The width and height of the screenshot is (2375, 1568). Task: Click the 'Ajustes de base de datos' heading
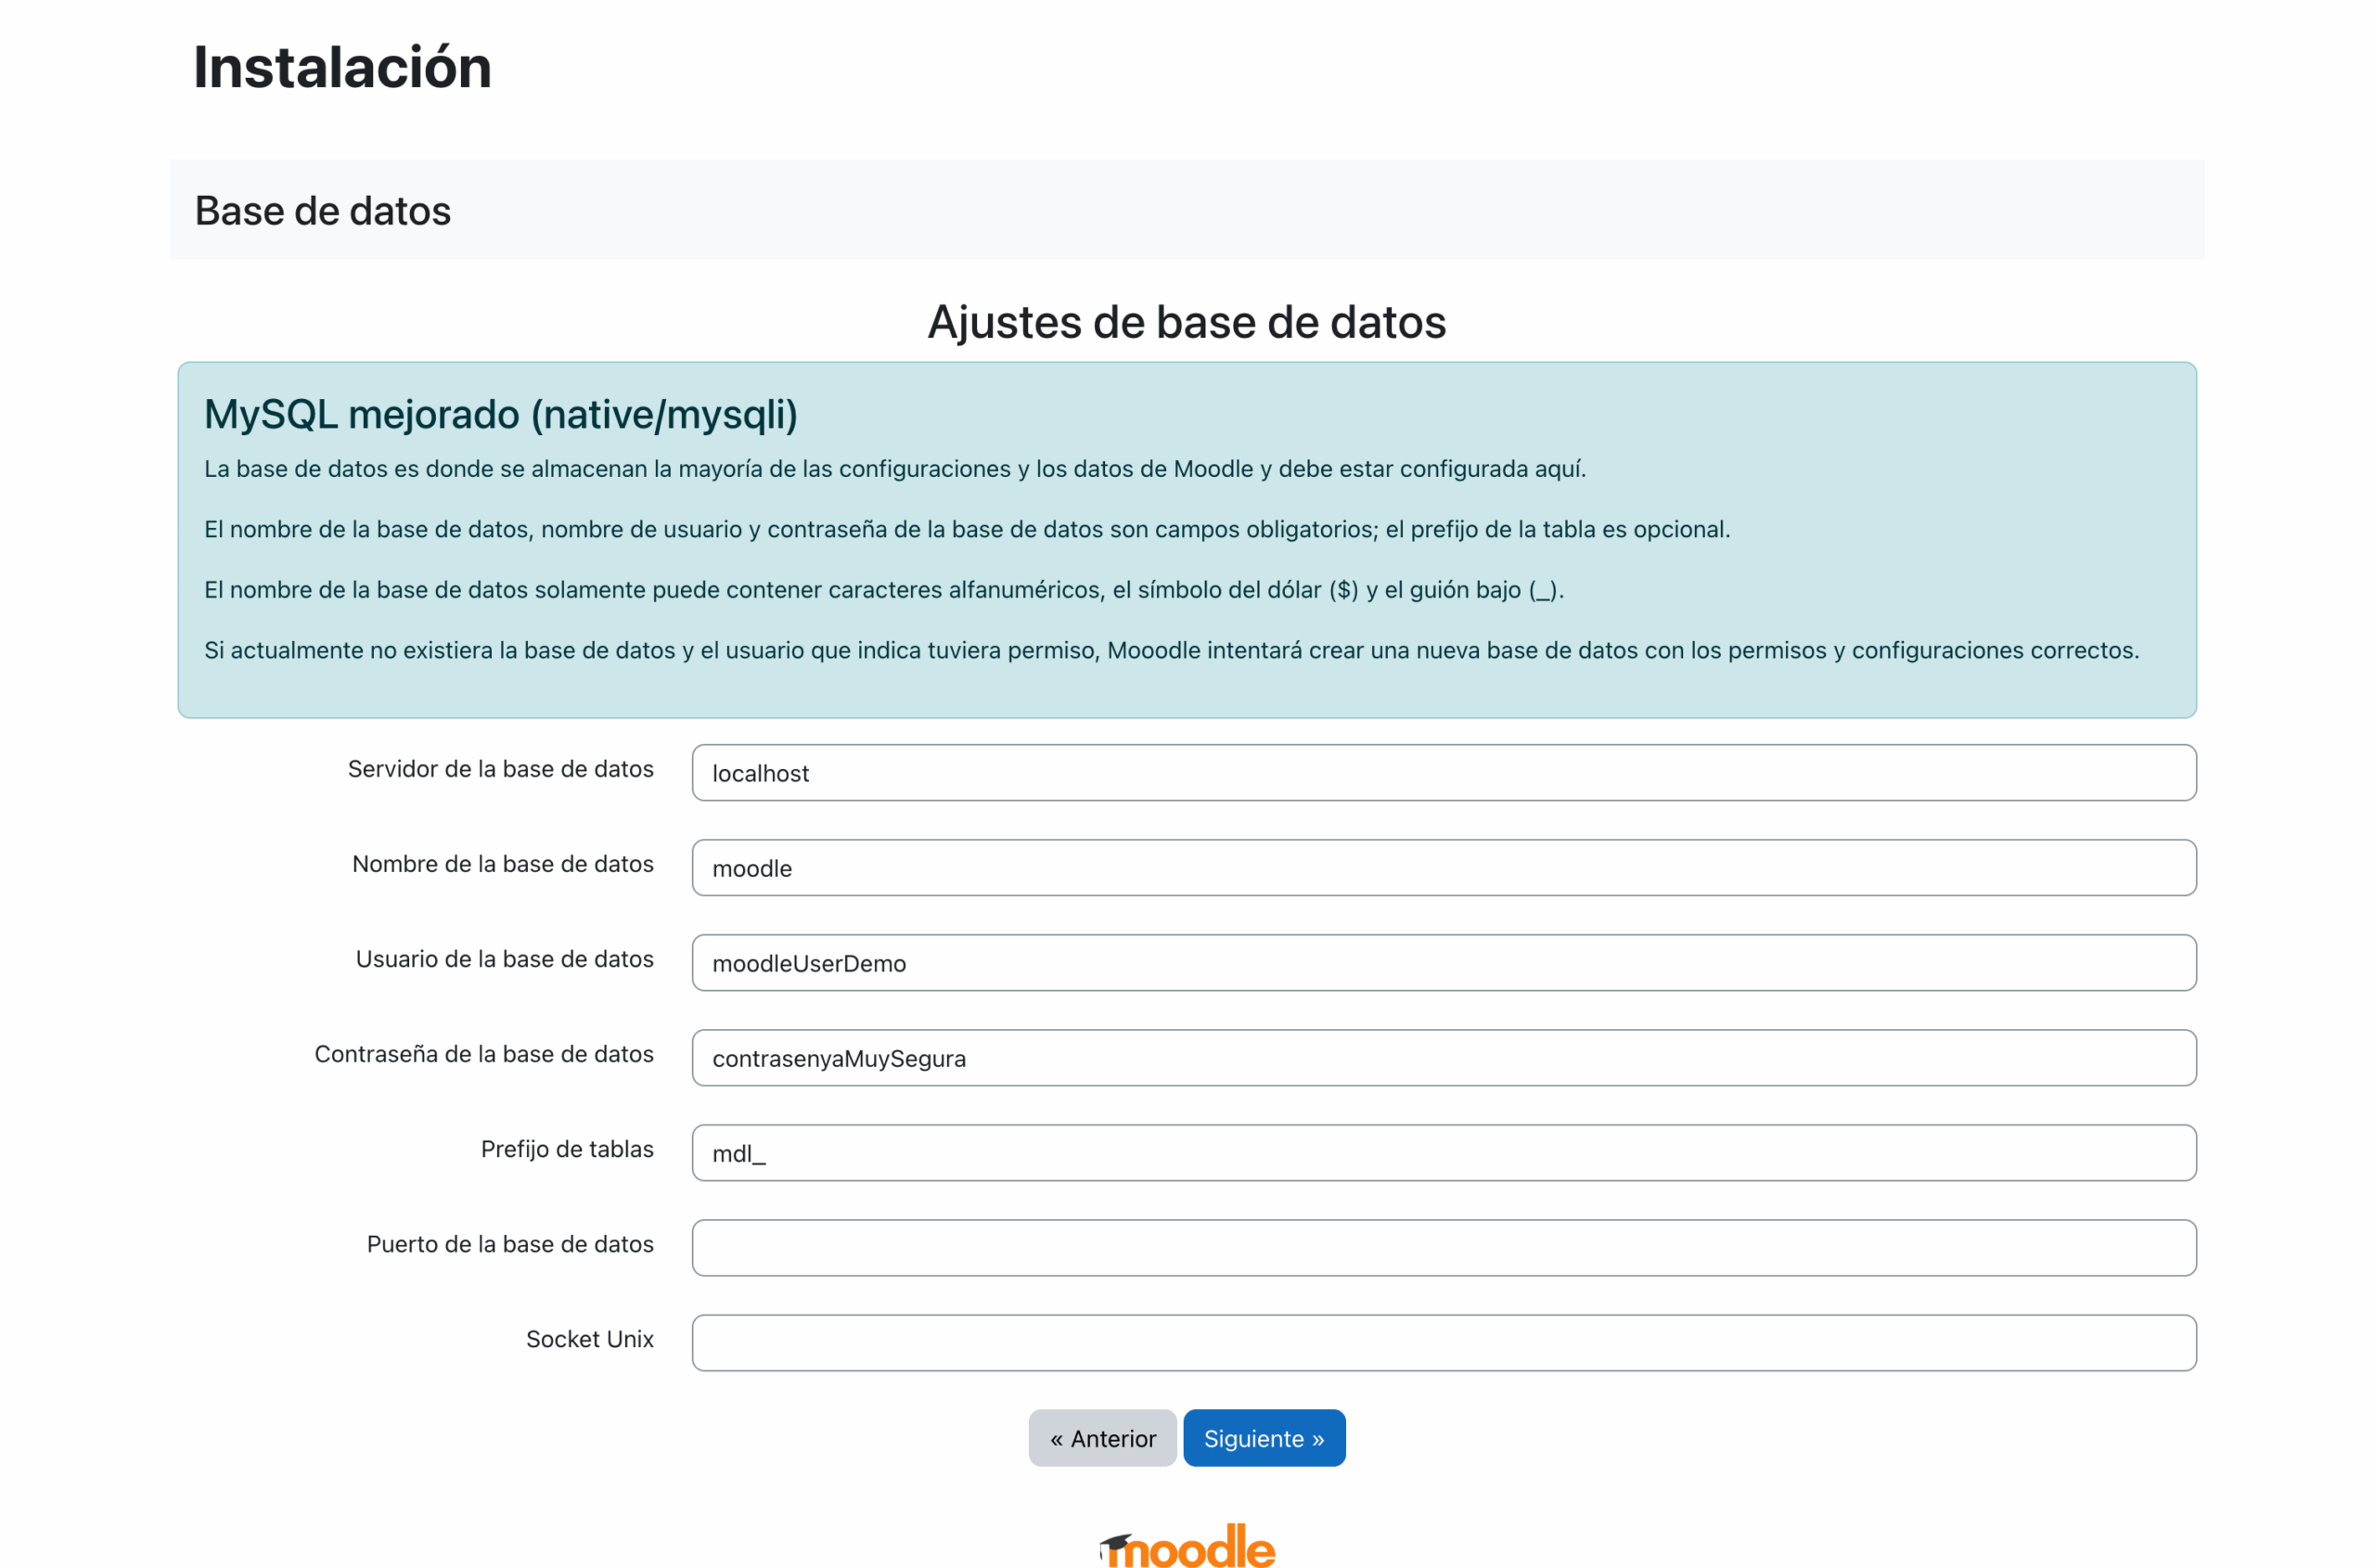[1187, 322]
